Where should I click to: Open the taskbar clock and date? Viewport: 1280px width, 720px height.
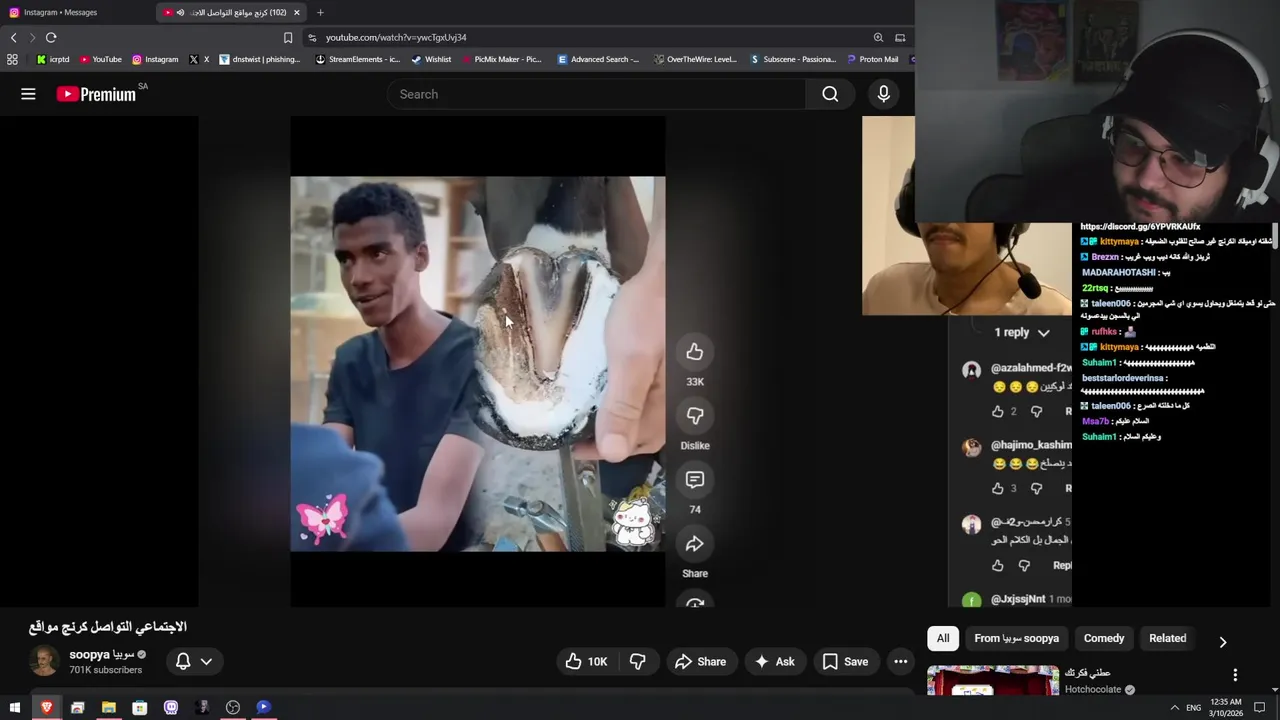[x=1225, y=707]
